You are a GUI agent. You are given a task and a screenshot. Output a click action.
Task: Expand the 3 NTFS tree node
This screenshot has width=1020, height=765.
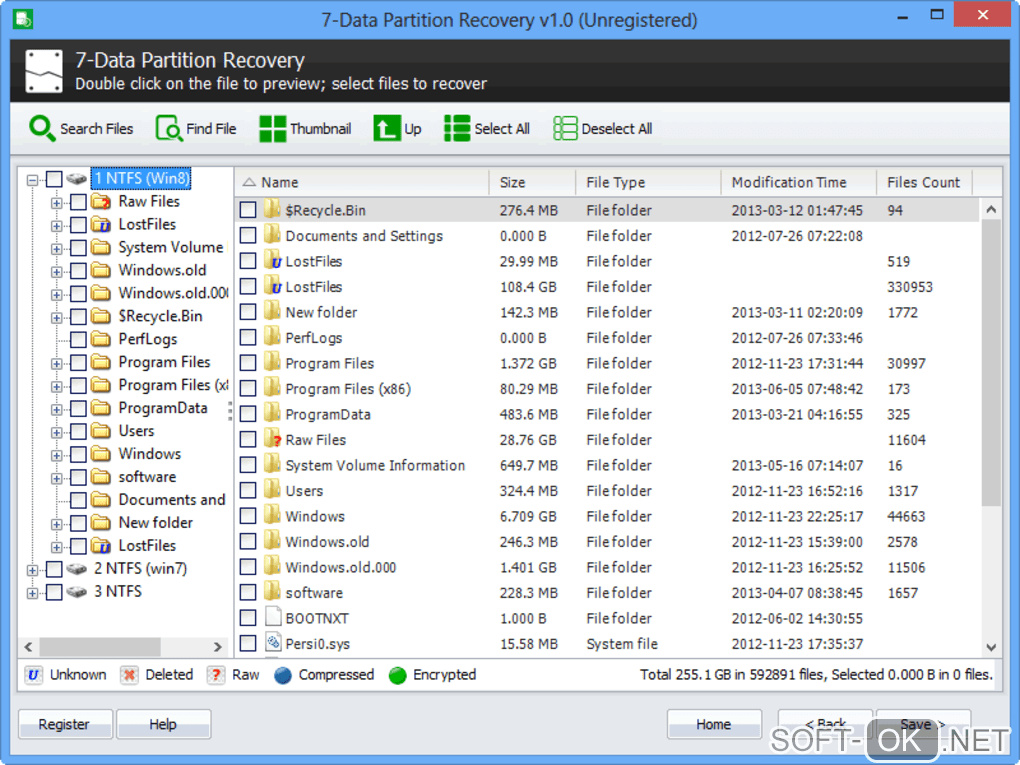(33, 593)
